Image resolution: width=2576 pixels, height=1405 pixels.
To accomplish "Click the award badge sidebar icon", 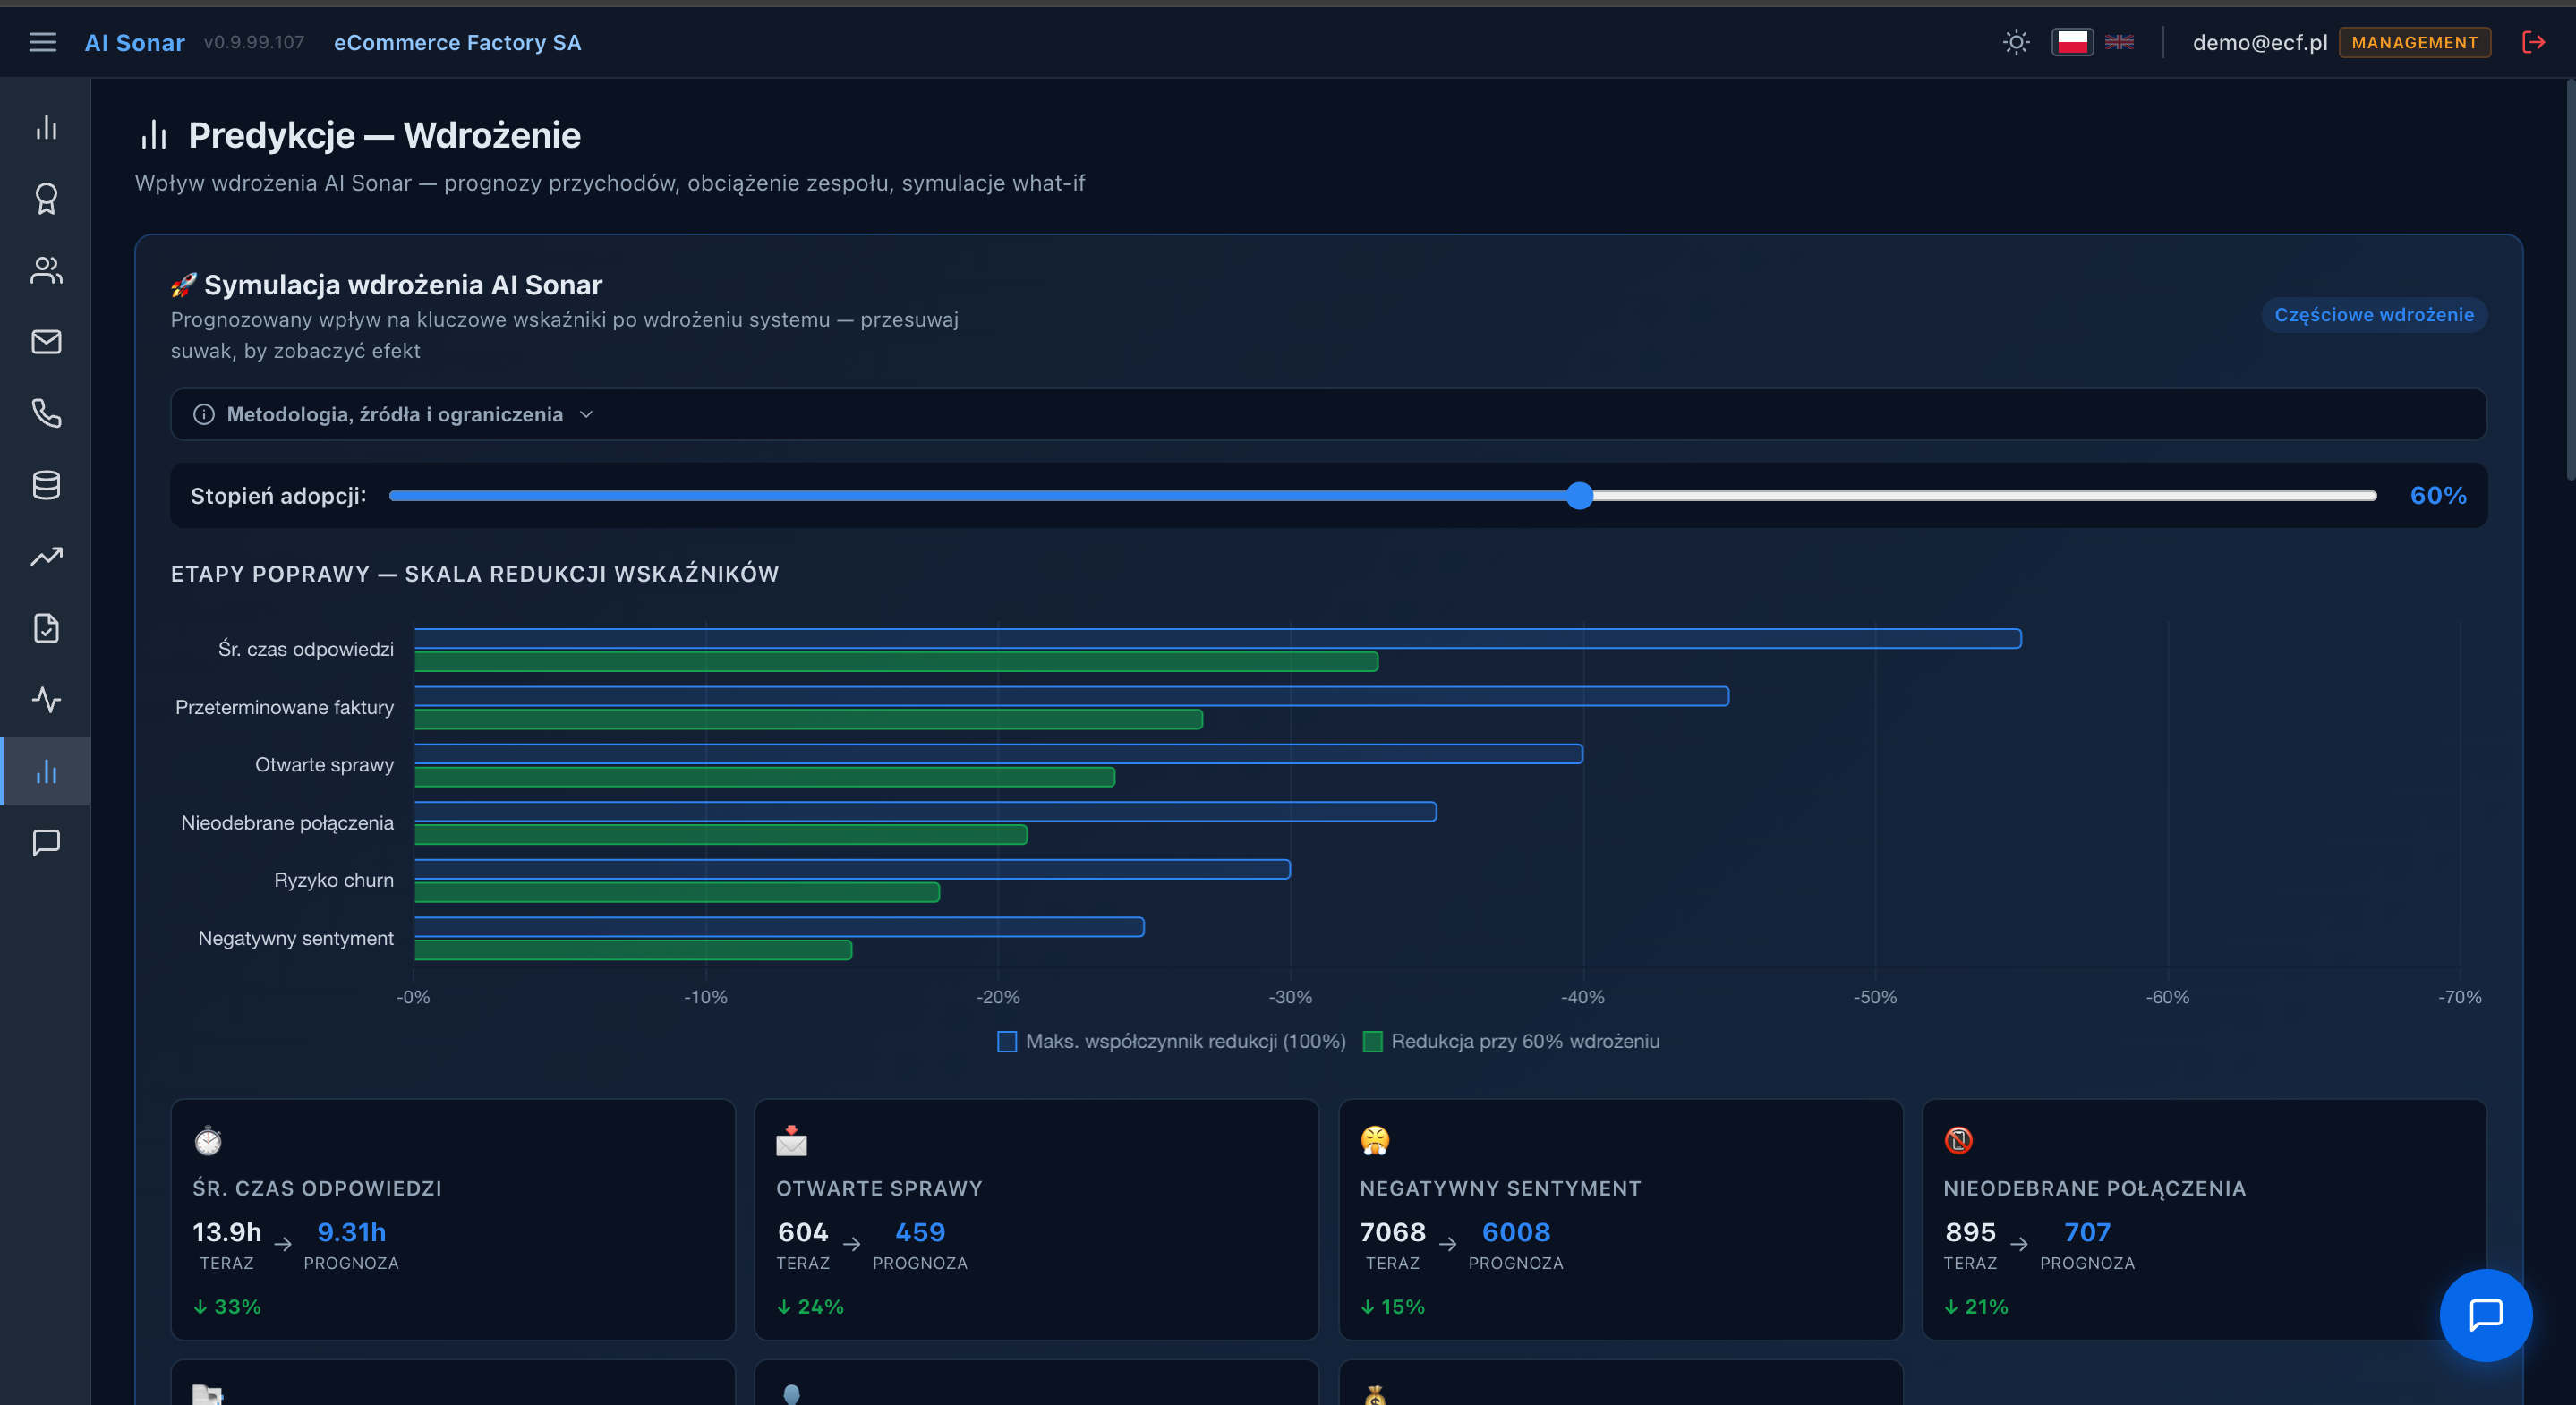I will click(x=46, y=199).
